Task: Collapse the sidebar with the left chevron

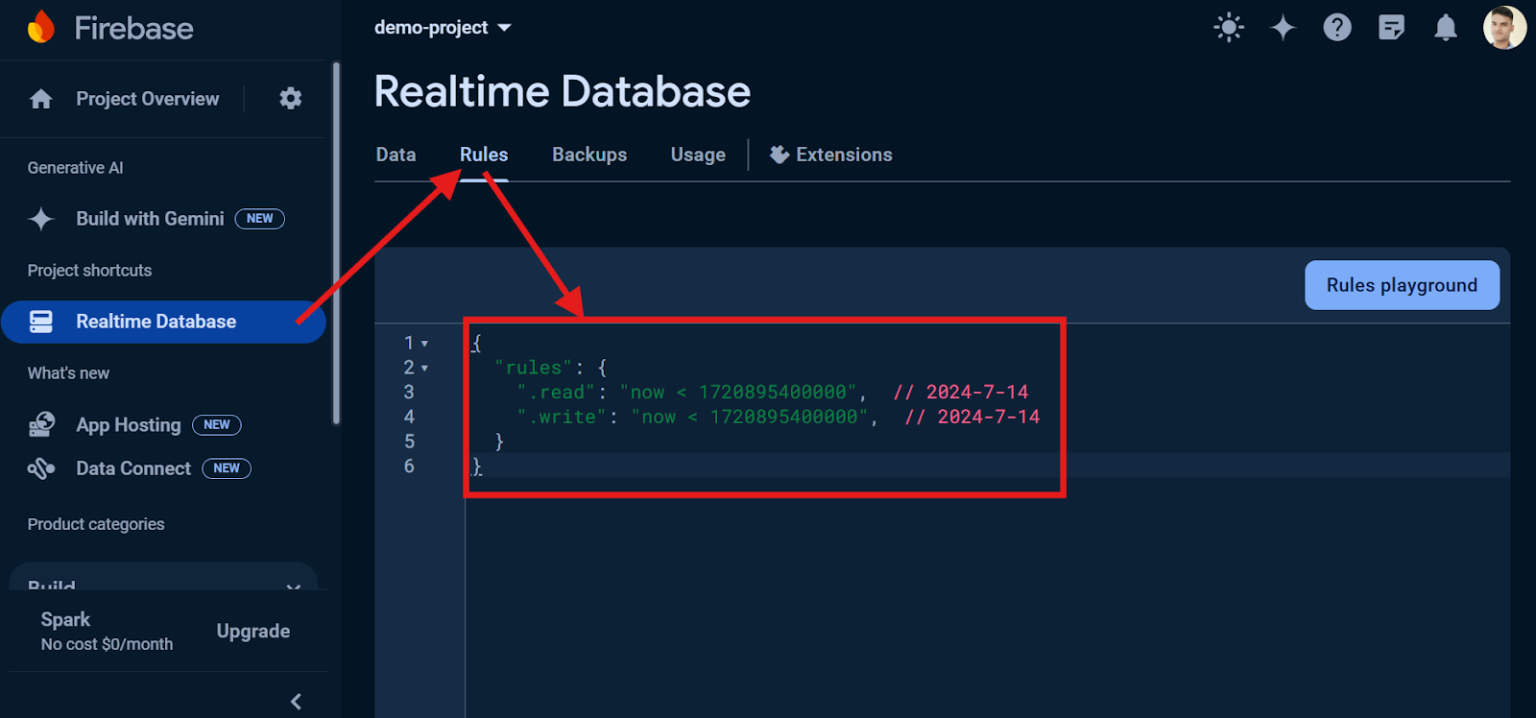Action: 295,701
